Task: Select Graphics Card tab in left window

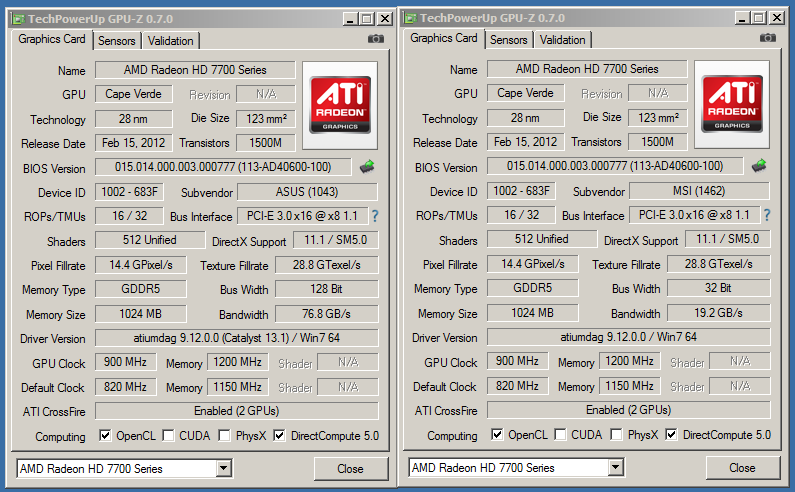Action: click(52, 39)
